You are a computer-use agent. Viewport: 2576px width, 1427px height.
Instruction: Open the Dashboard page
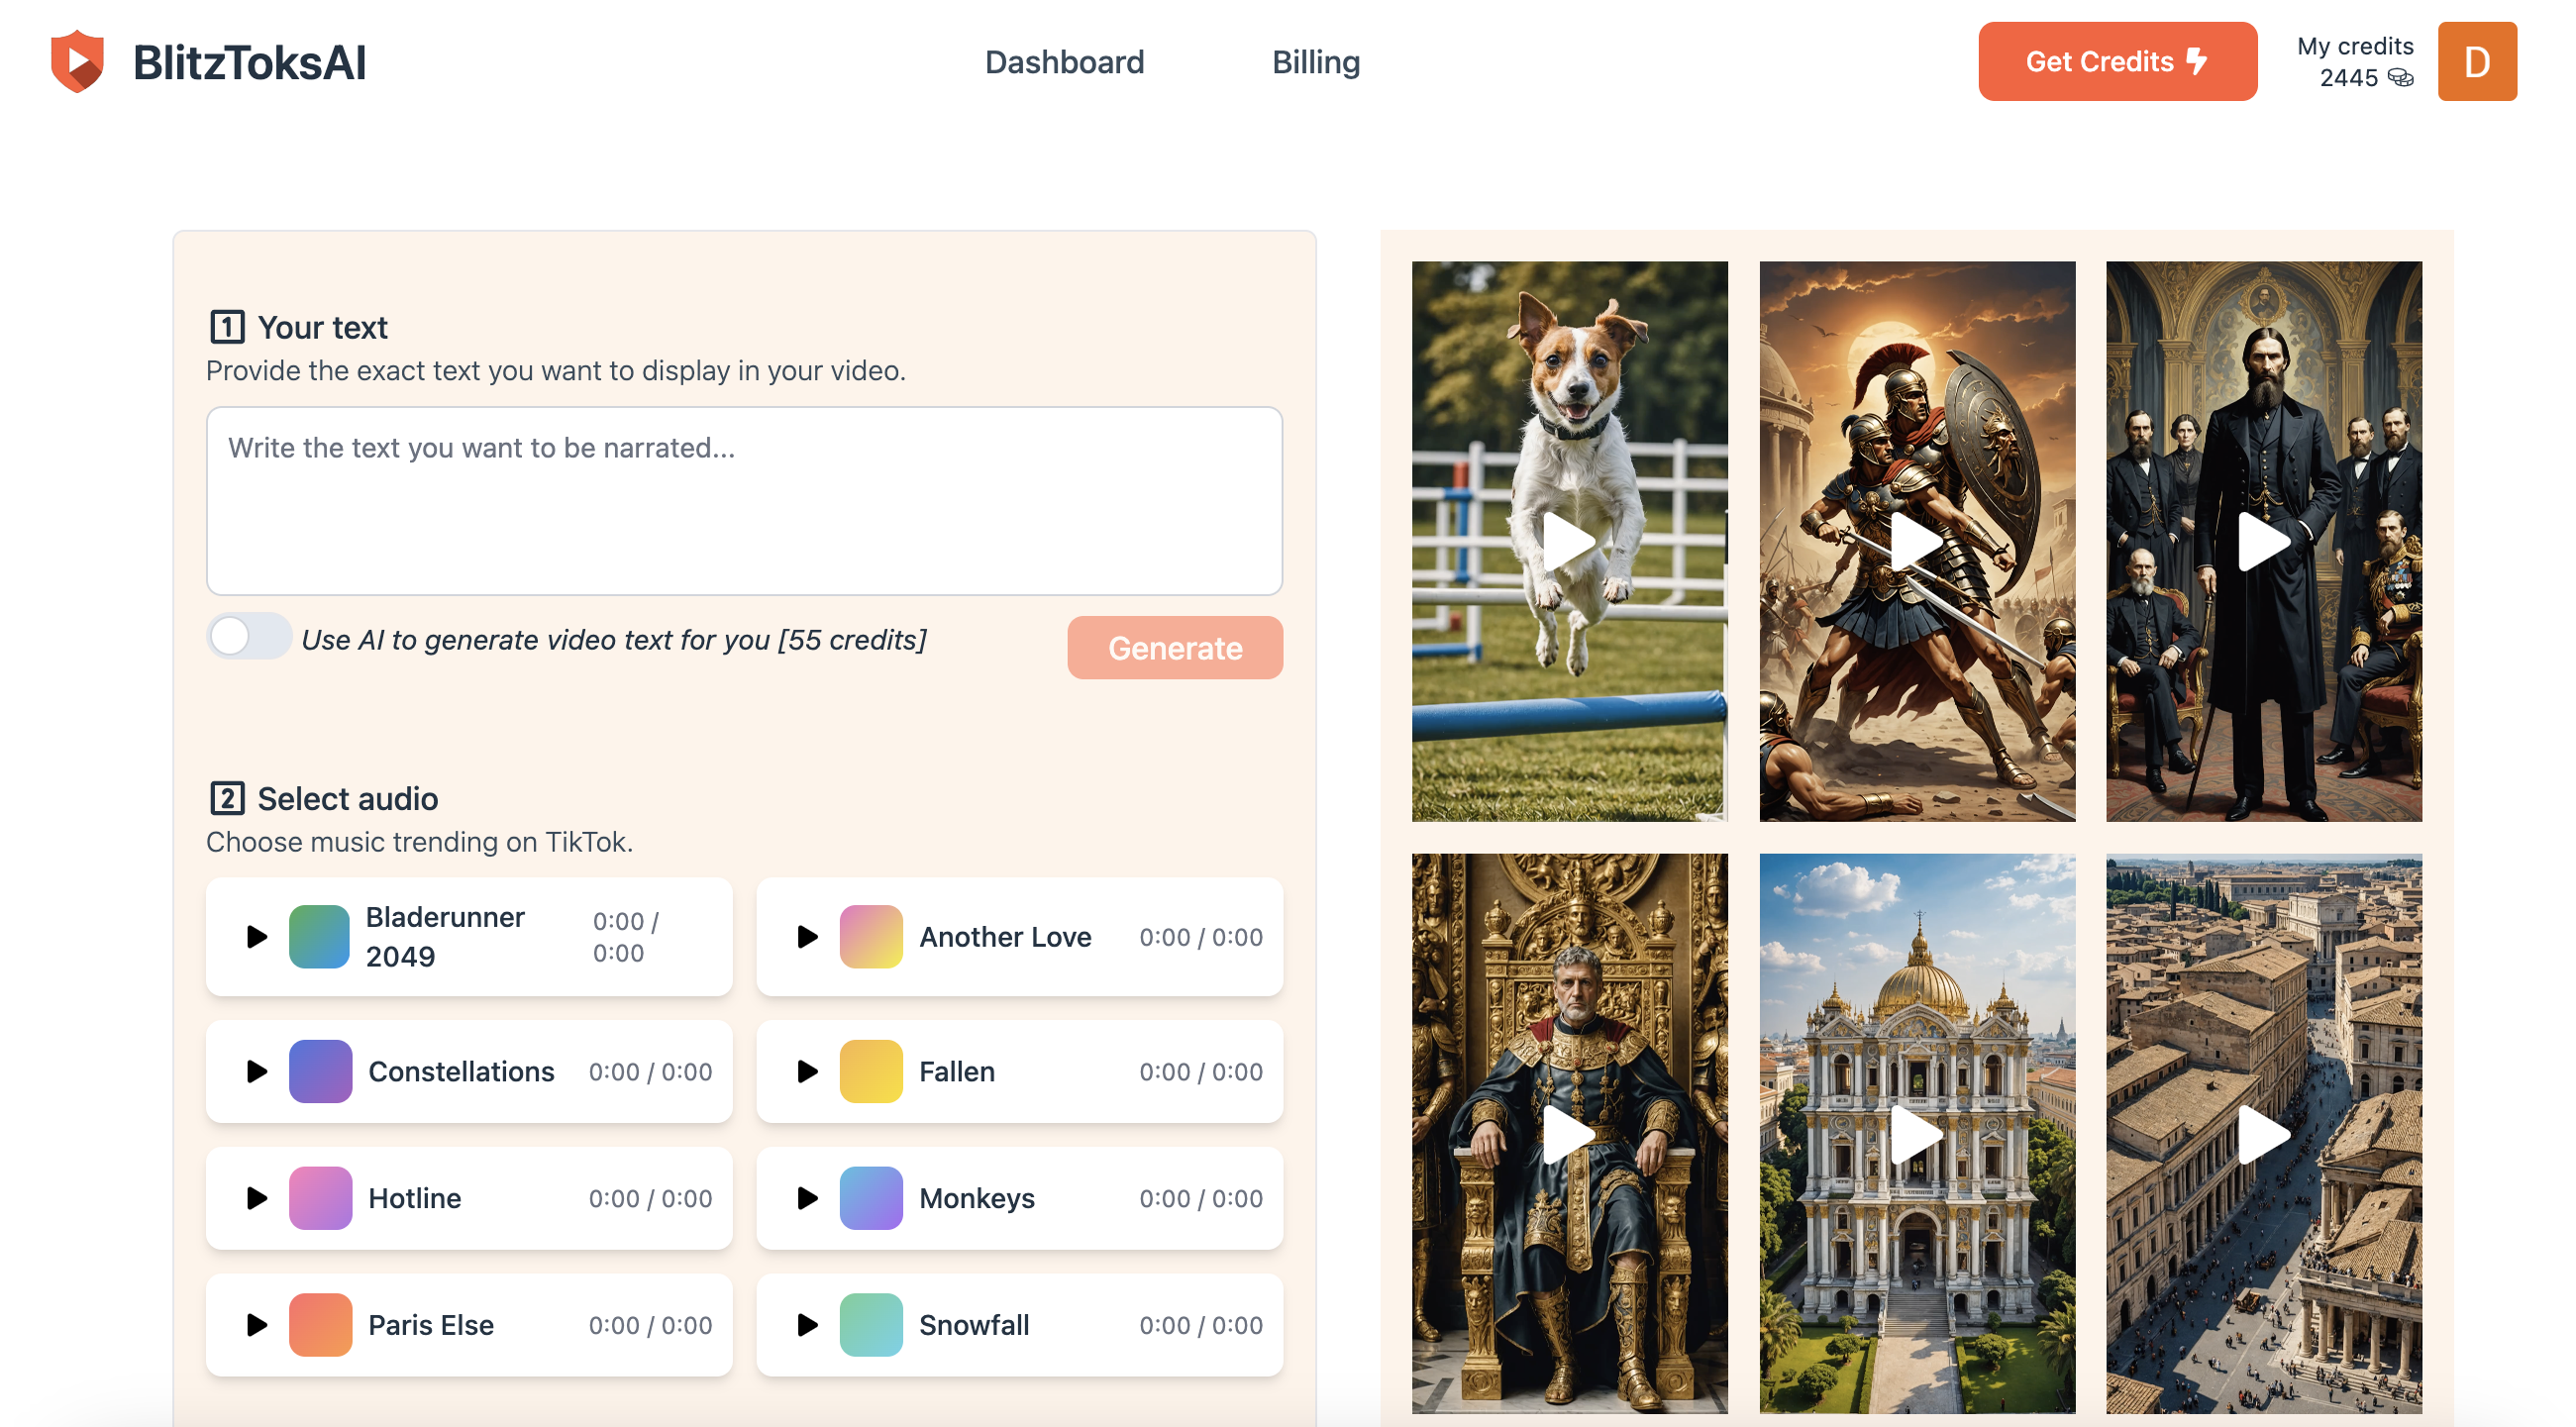click(1064, 62)
